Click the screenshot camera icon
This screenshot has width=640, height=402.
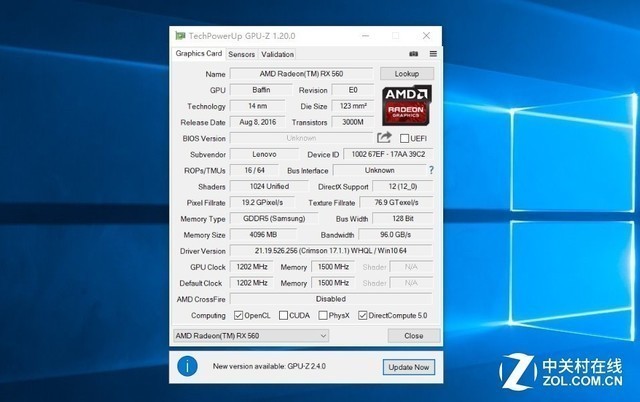click(x=414, y=54)
